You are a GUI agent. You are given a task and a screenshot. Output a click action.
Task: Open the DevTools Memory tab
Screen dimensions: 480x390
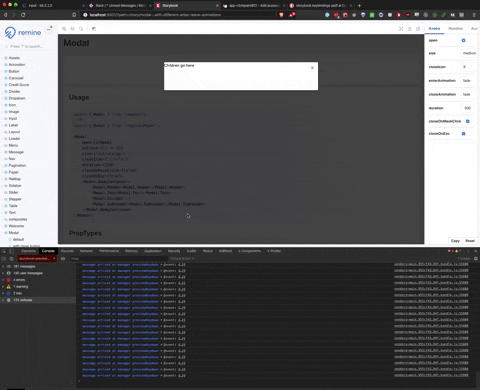click(131, 251)
